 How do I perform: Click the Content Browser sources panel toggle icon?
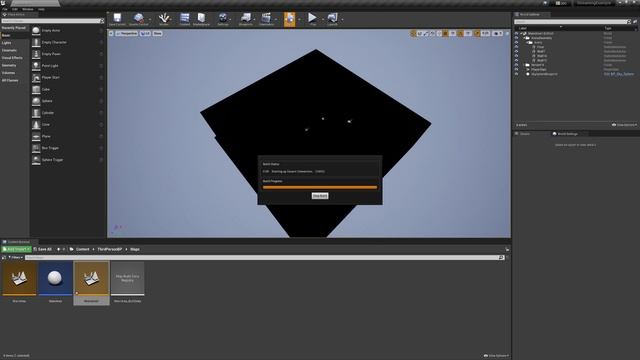click(x=4, y=258)
